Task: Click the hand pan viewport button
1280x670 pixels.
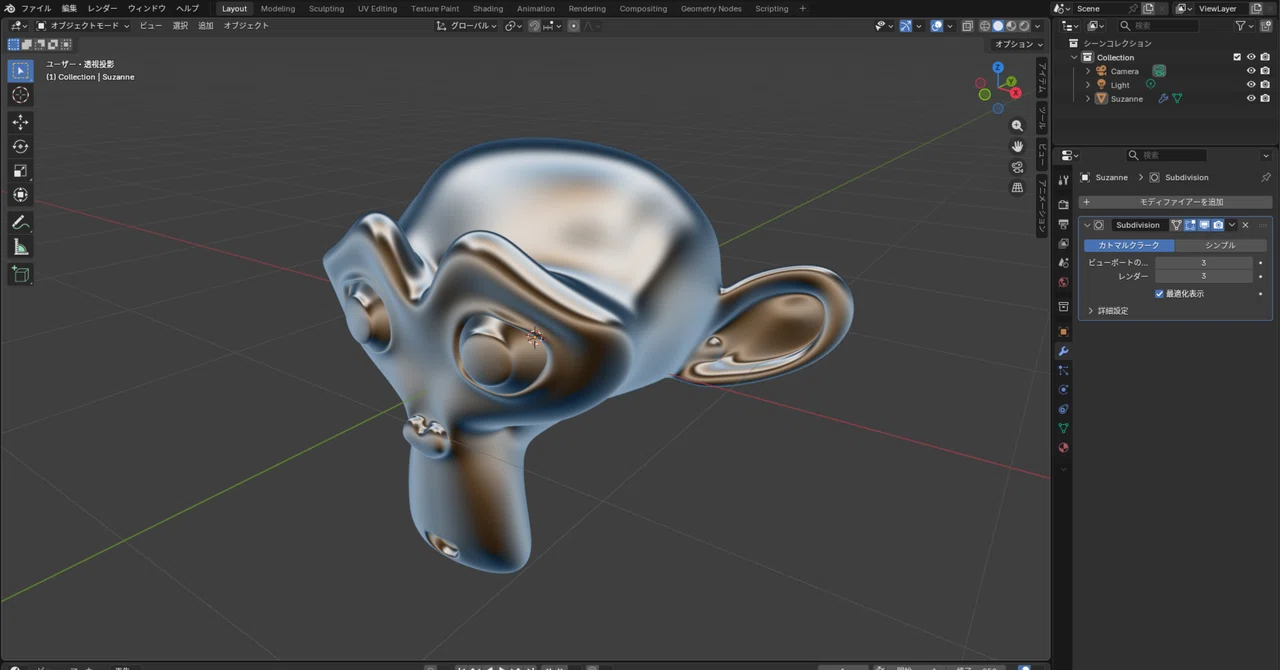Action: point(1017,146)
